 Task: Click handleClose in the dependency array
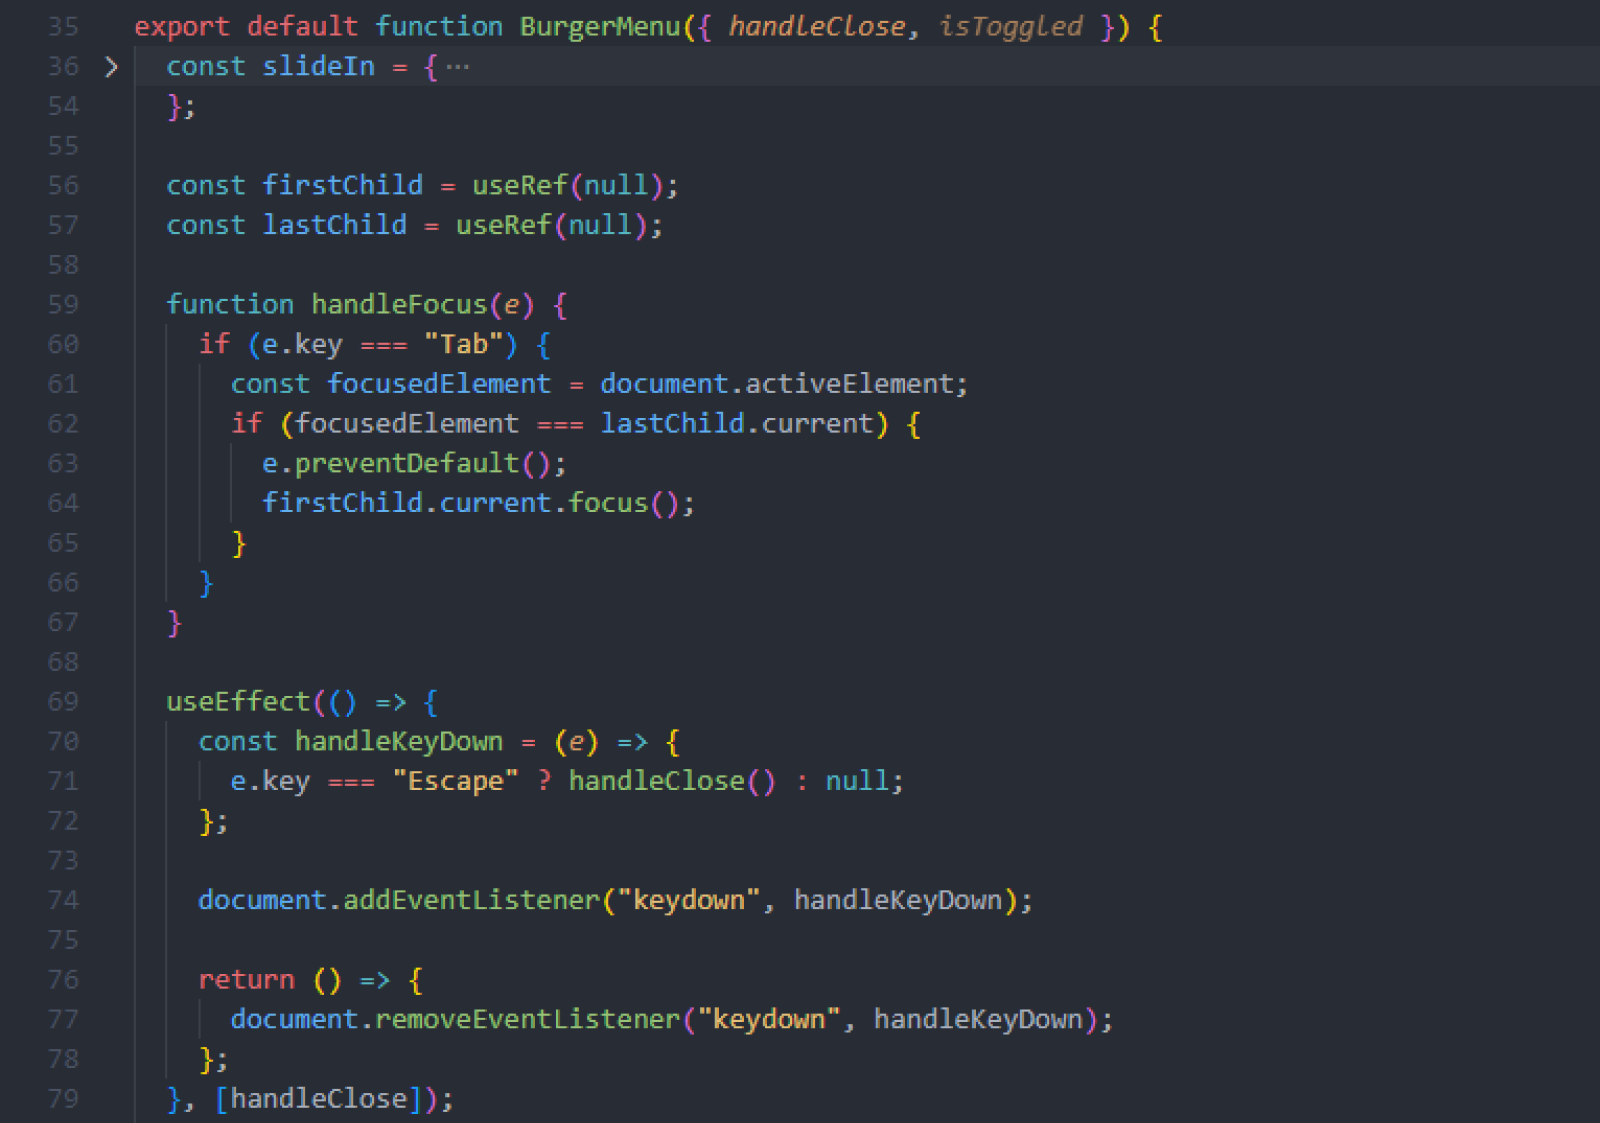[x=319, y=1099]
